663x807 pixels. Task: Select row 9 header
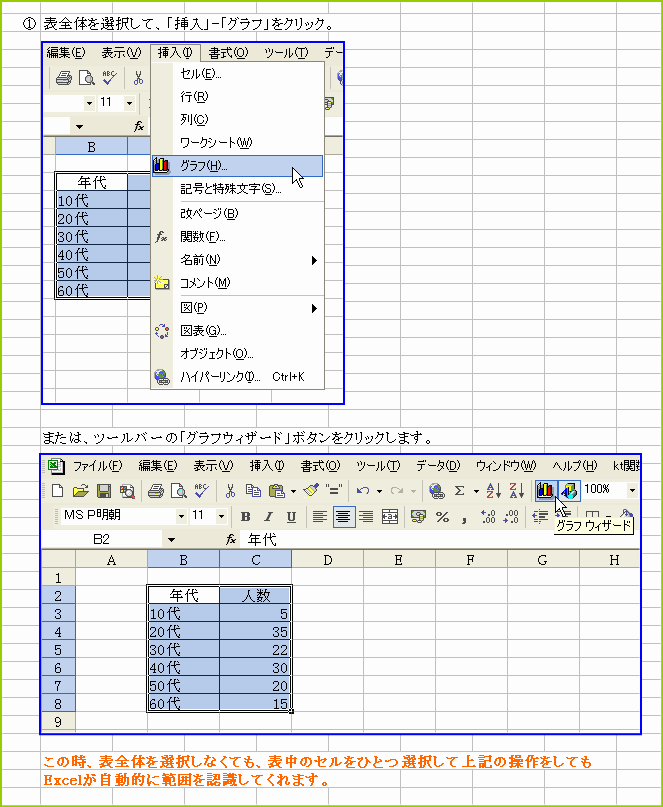point(58,722)
